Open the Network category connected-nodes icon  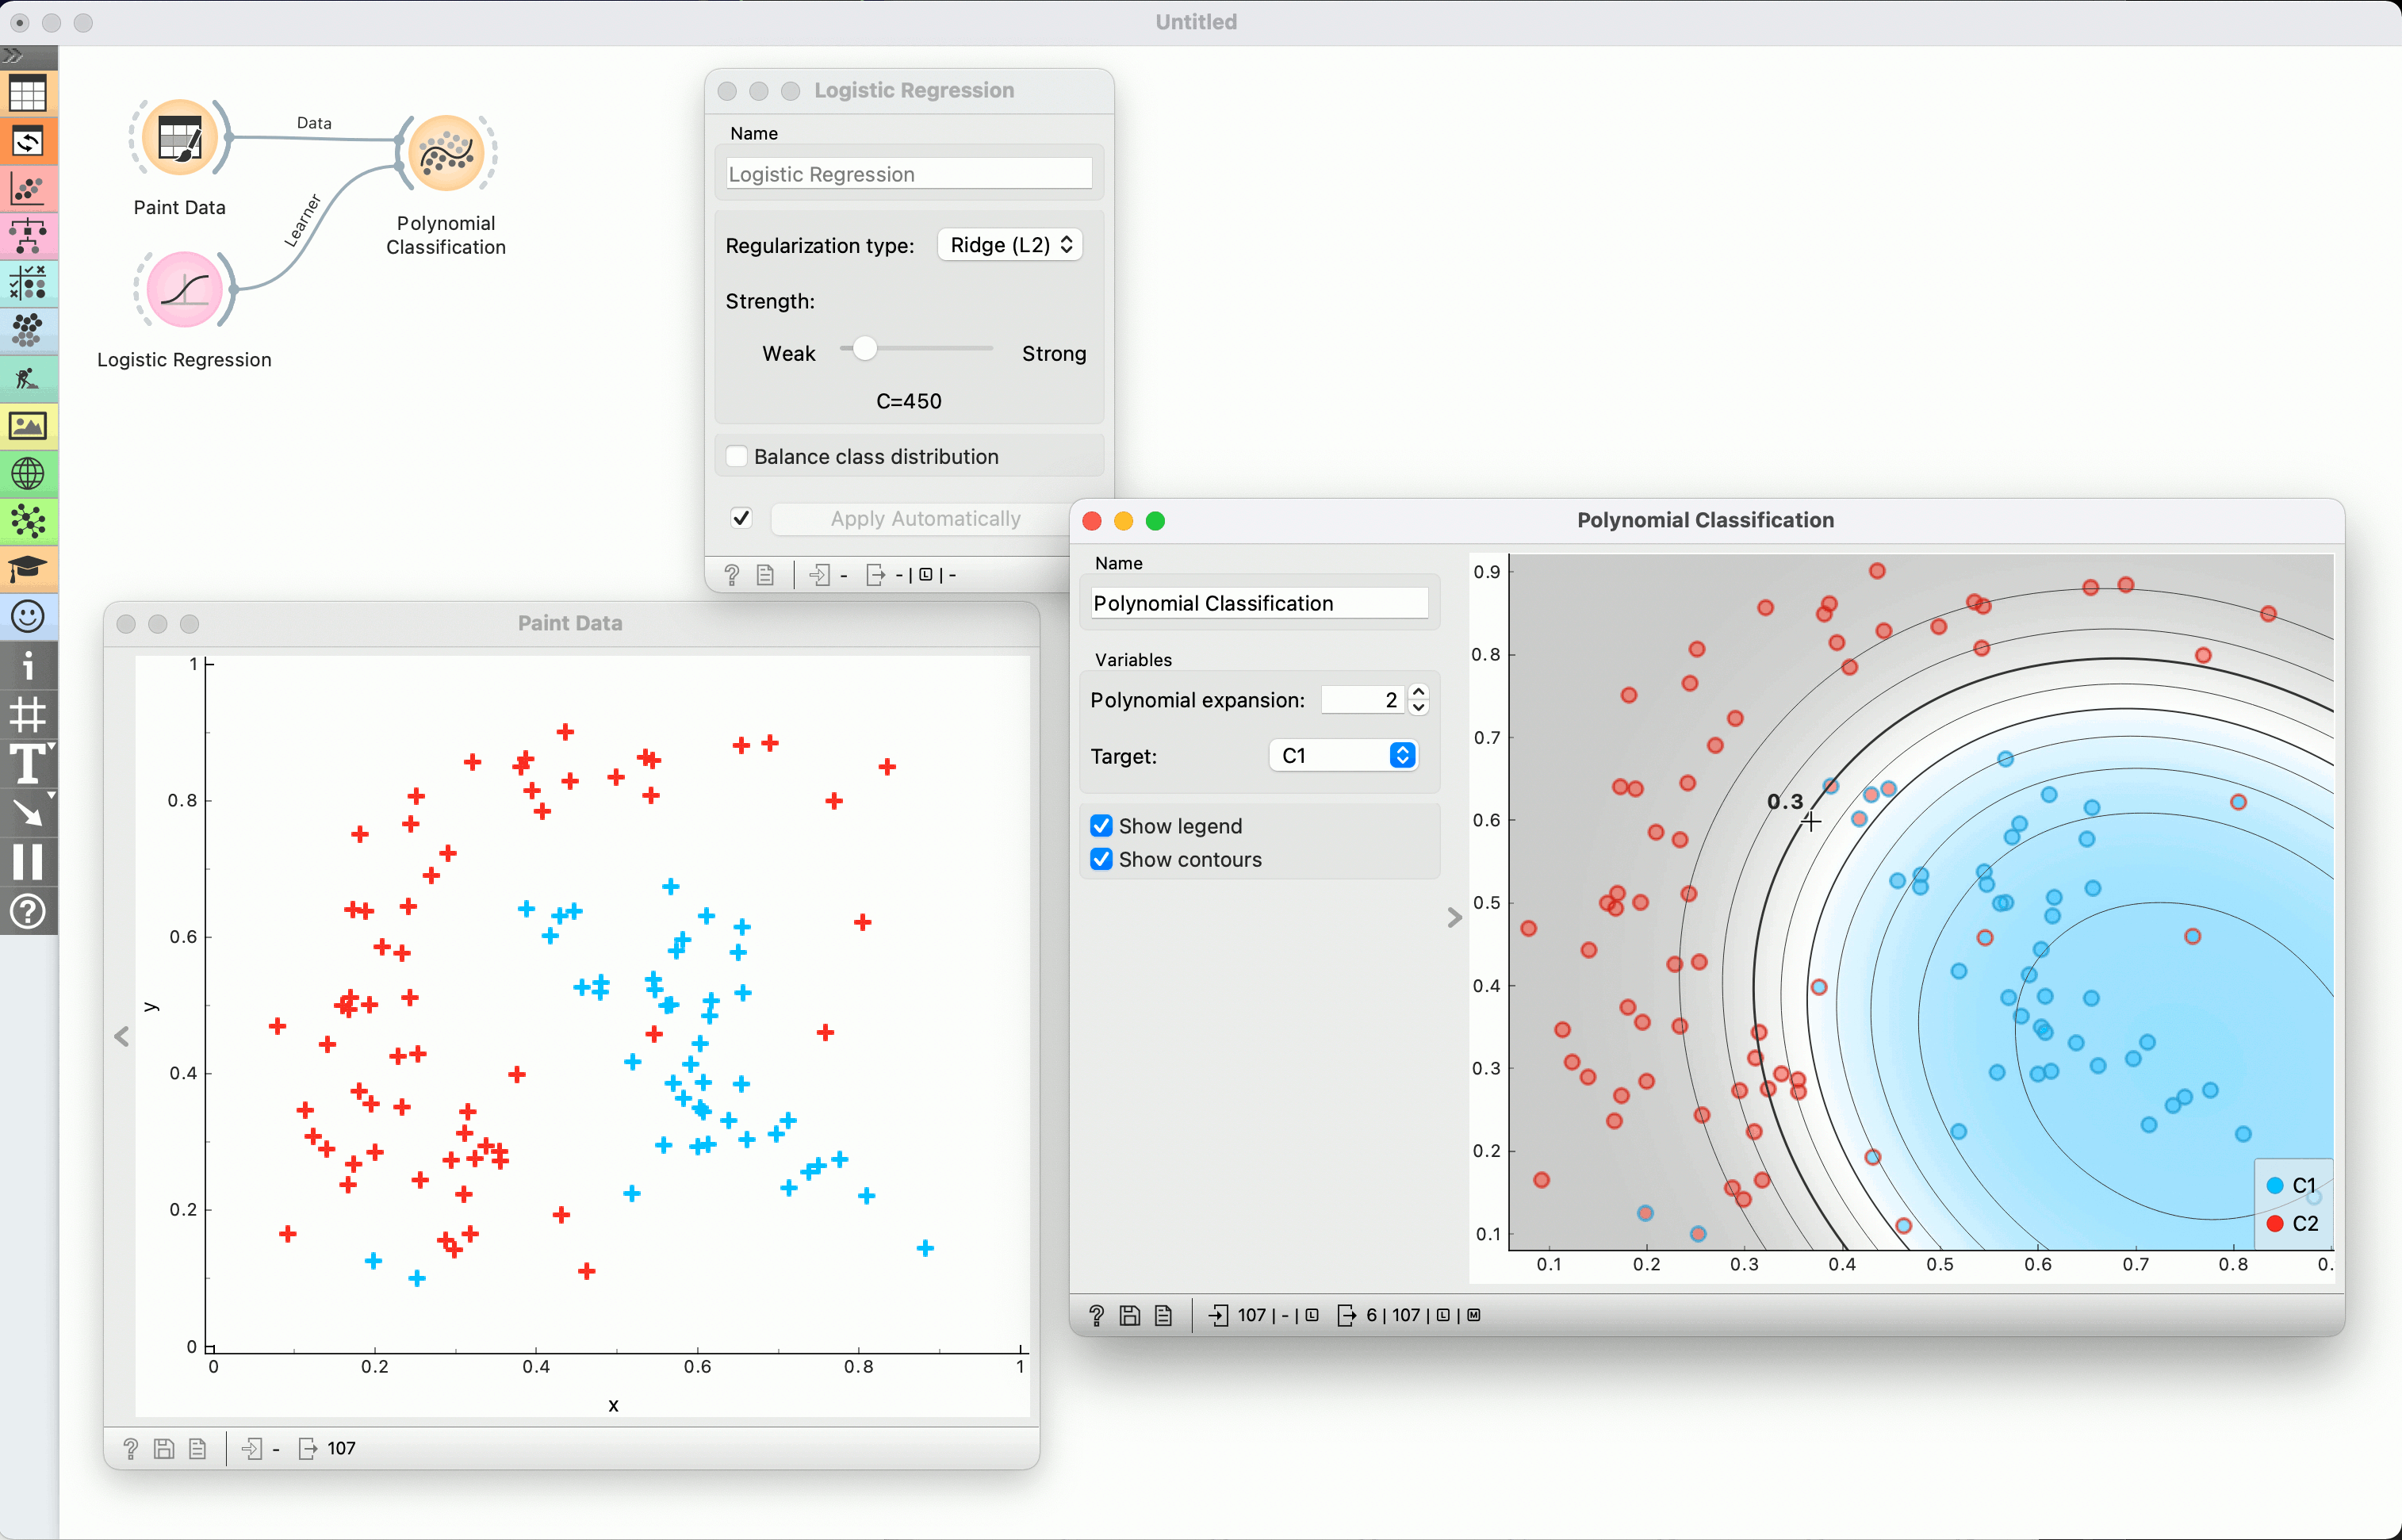point(28,521)
